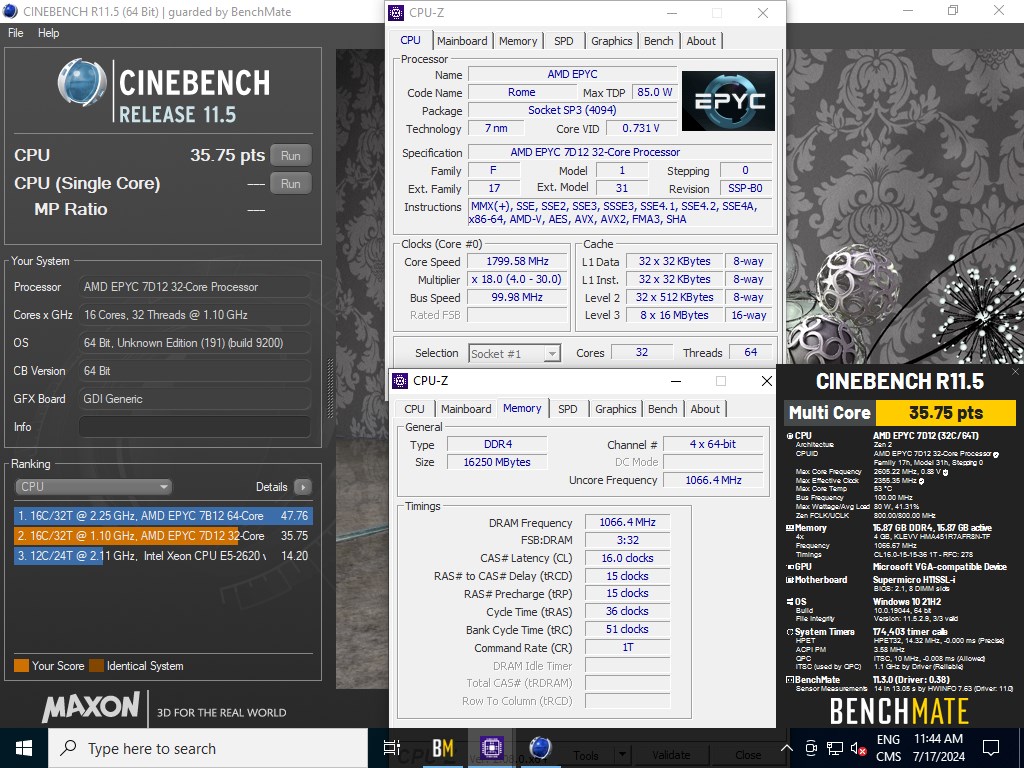Select Mainboard tab in lower CPU-Z window
This screenshot has height=768, width=1024.
[466, 409]
